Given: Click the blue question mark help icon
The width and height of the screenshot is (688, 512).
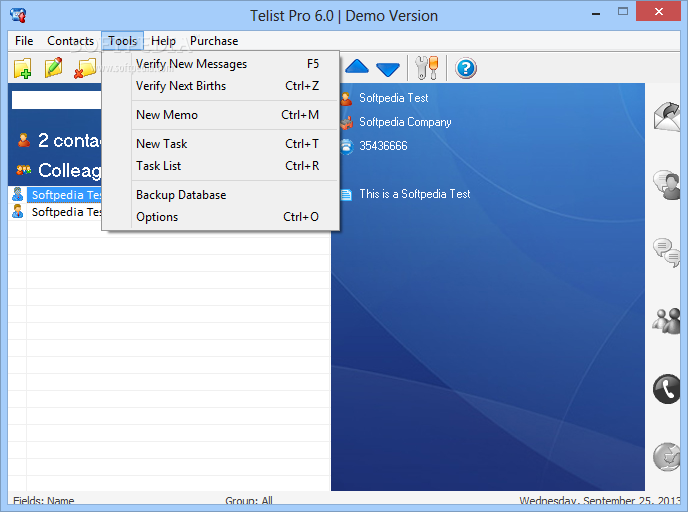Looking at the screenshot, I should click(x=466, y=68).
